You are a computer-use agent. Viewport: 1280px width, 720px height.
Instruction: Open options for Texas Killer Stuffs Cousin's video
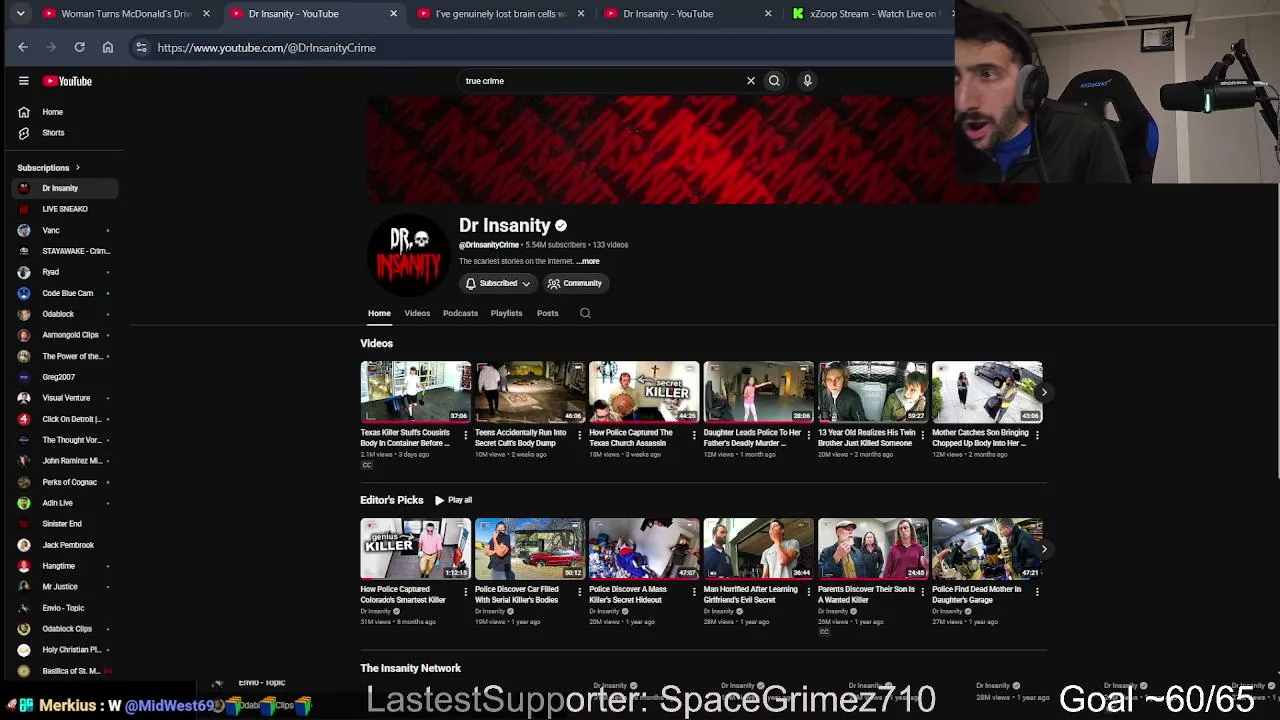click(465, 435)
